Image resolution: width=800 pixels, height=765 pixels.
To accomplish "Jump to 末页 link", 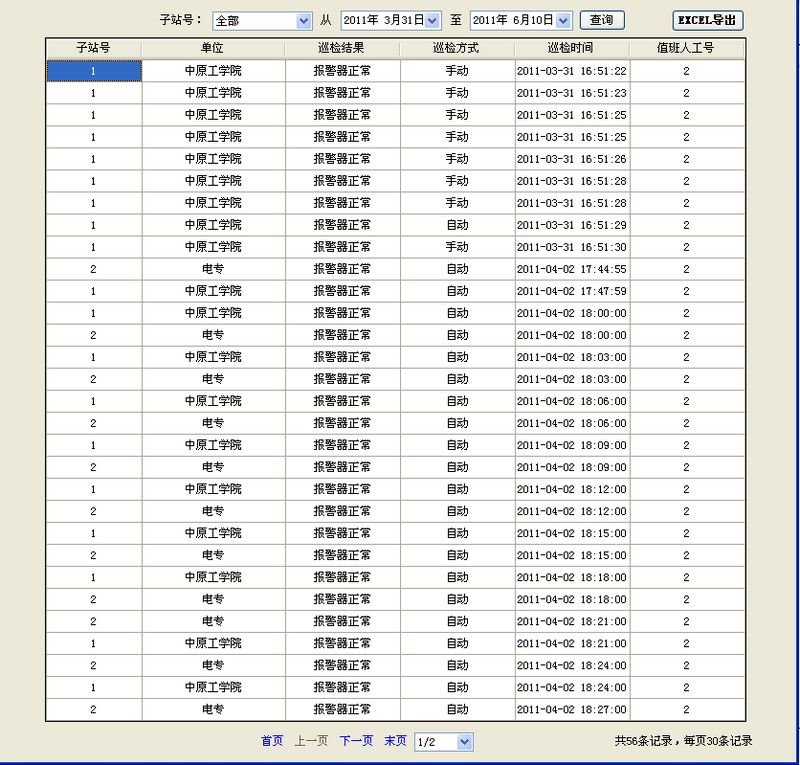I will pos(395,741).
